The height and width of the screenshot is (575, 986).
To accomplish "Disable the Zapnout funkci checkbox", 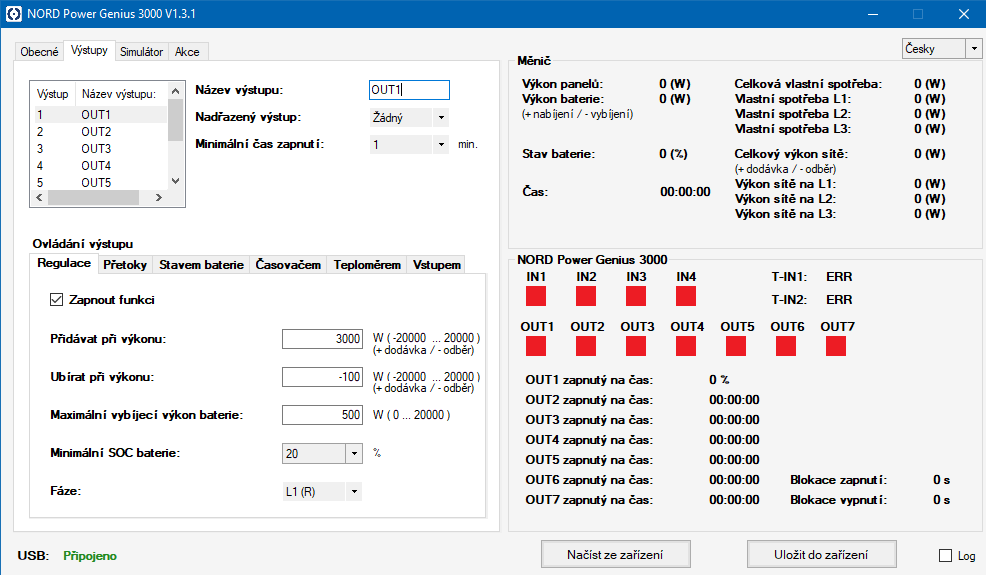I will point(57,300).
